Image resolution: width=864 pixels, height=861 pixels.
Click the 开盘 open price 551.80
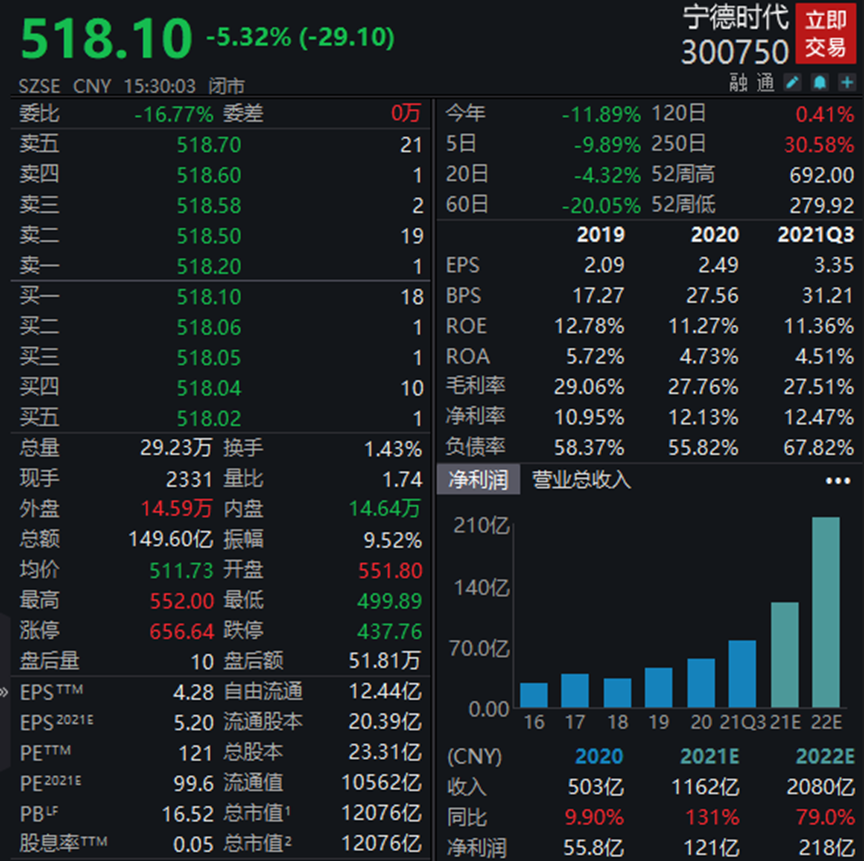(x=390, y=570)
